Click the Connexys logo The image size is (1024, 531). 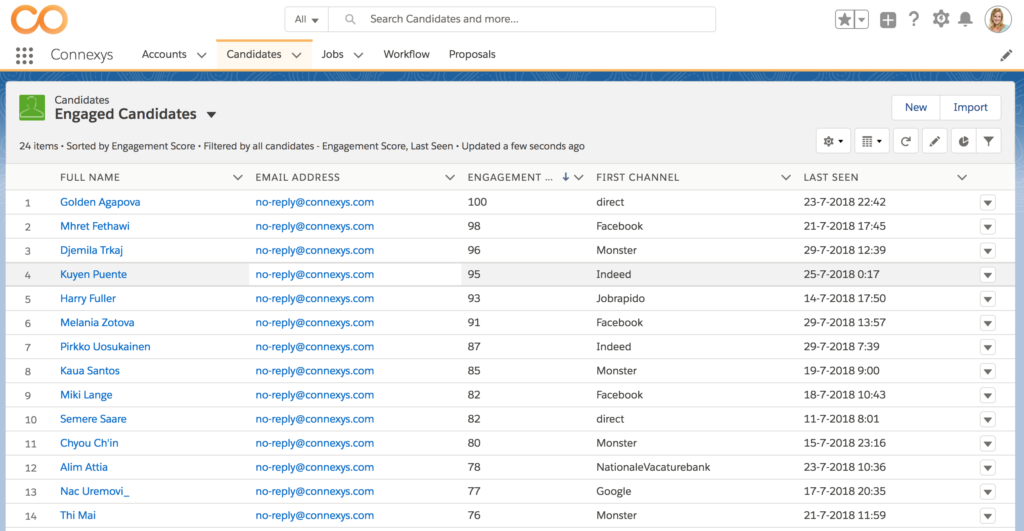click(x=39, y=19)
